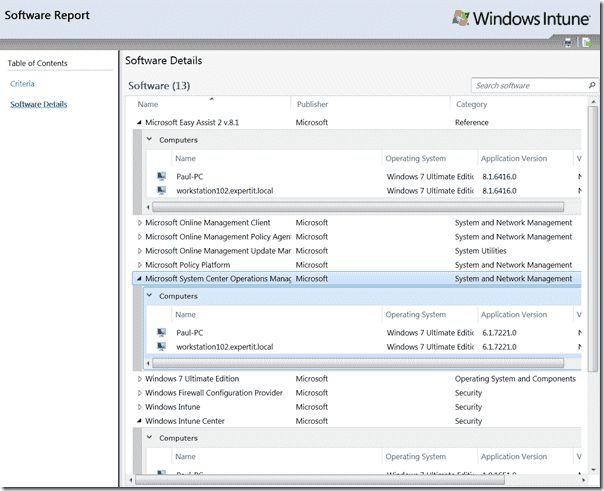Open the Software Details link
This screenshot has height=491, width=604.
pos(39,104)
